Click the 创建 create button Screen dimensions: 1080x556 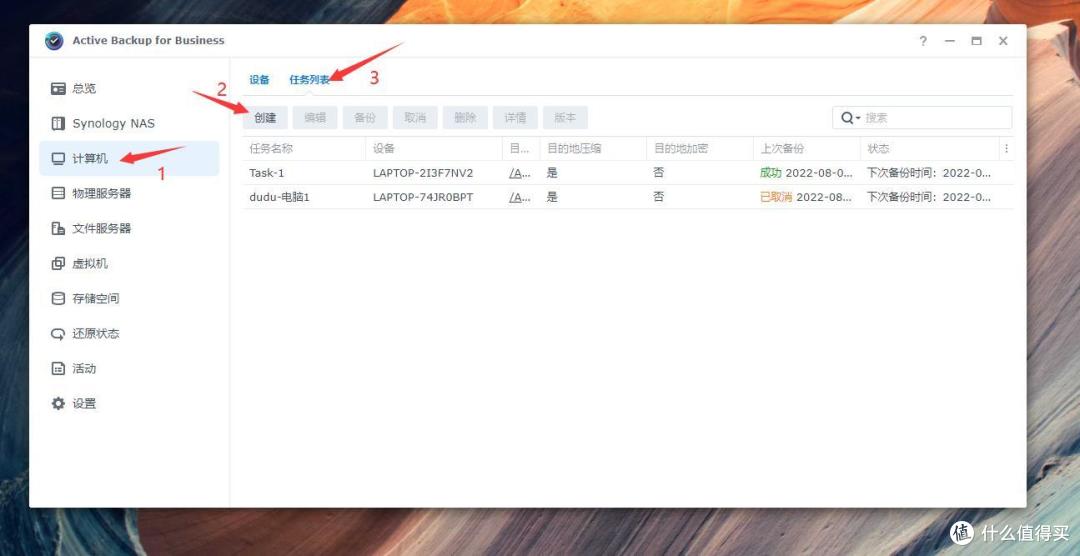pos(265,118)
